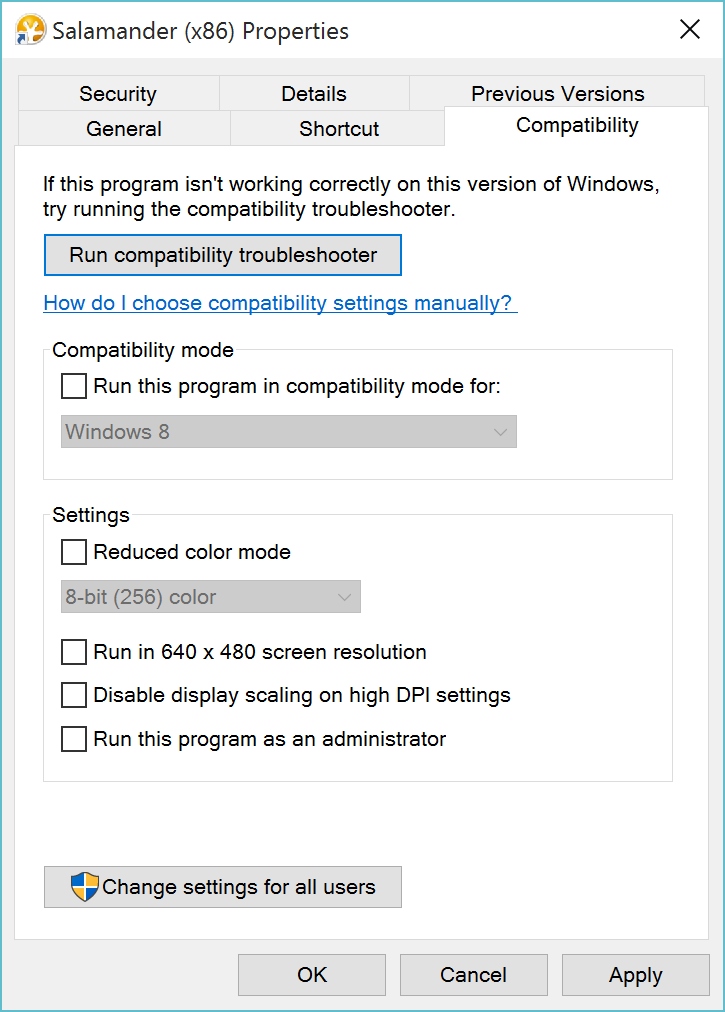
Task: Open the Windows 8 compatibility dropdown
Action: pyautogui.click(x=289, y=432)
